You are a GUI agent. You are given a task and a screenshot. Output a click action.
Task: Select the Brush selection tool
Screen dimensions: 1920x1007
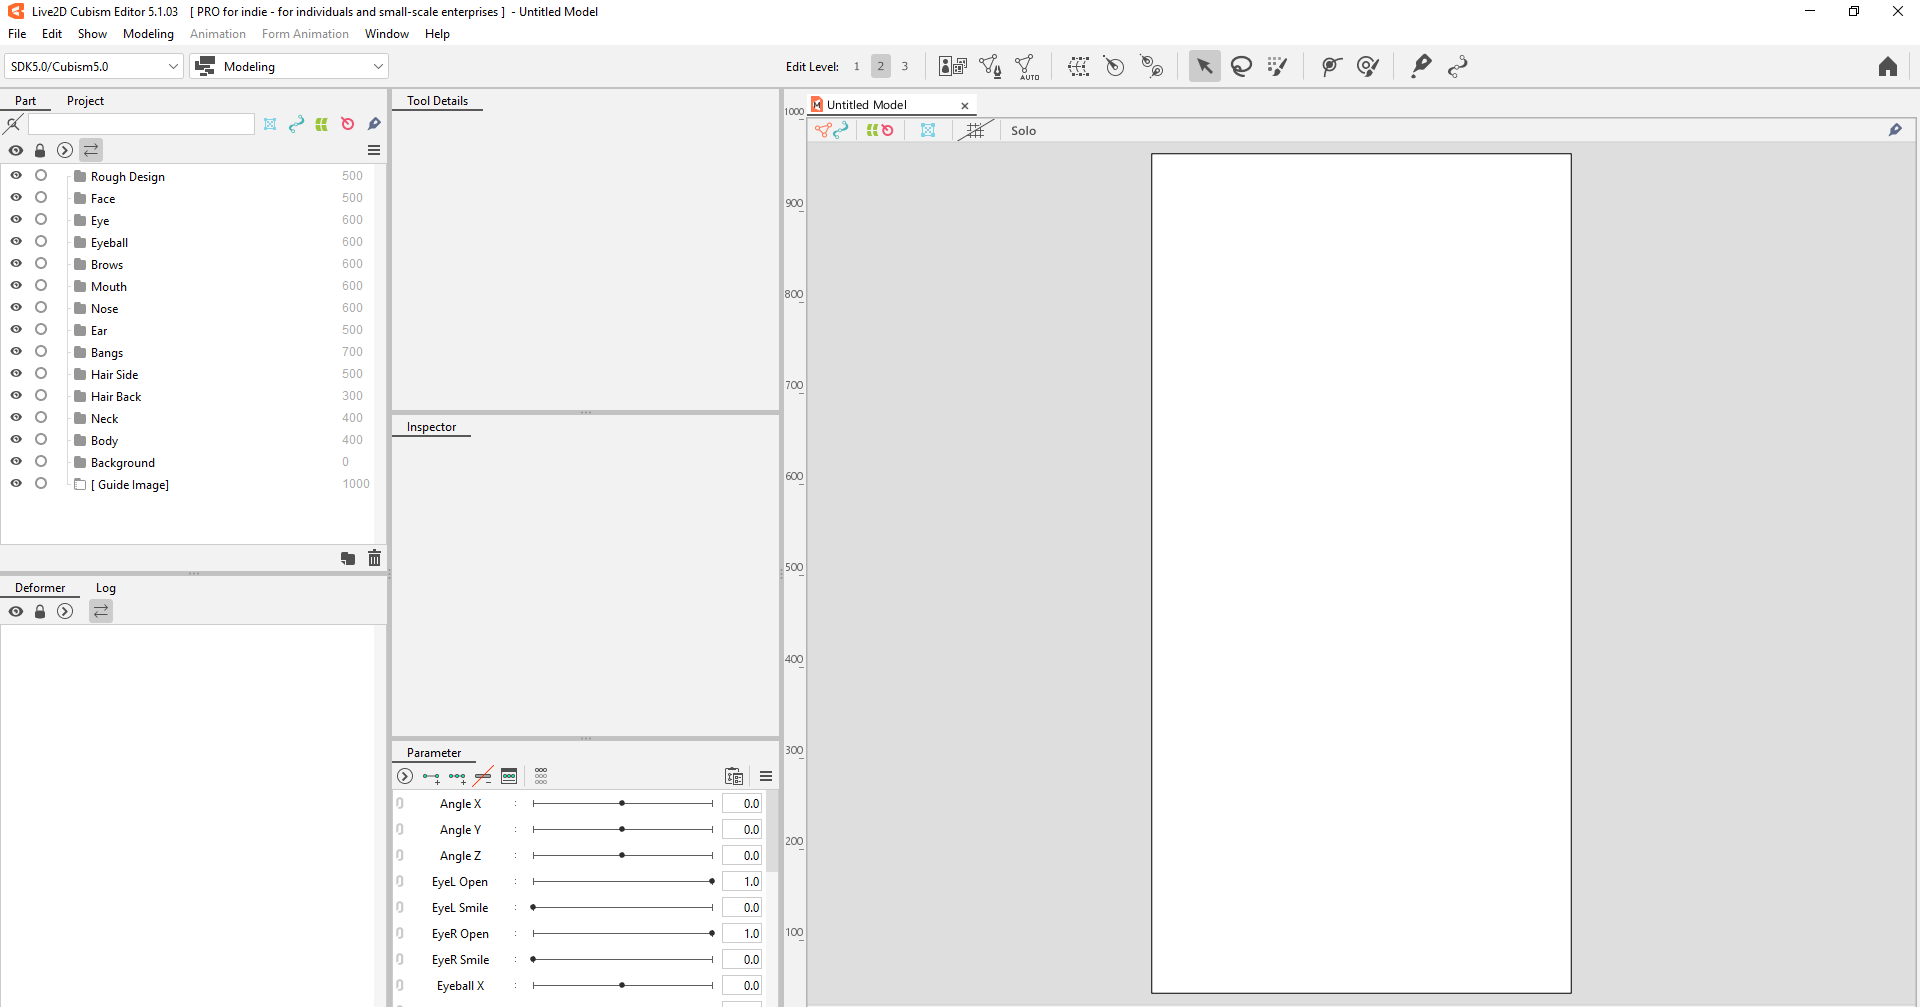[x=1277, y=67]
